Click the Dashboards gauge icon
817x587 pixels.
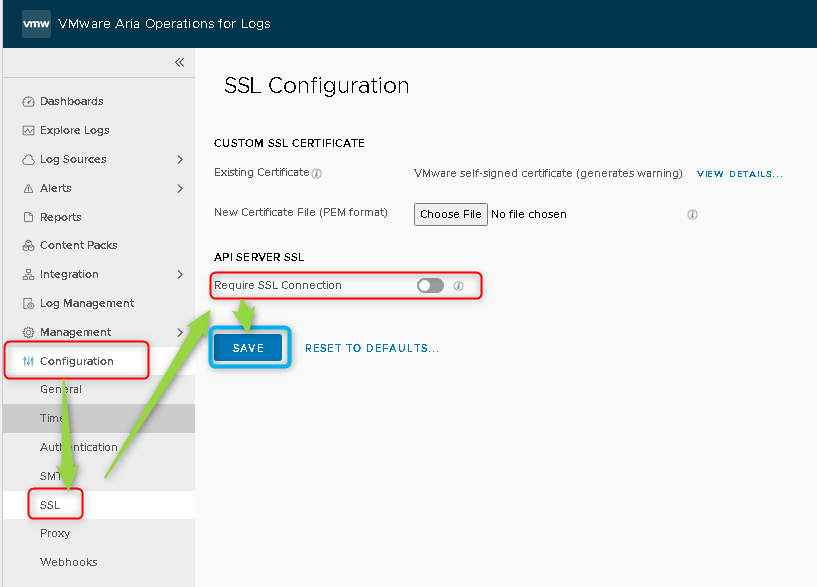click(x=28, y=102)
